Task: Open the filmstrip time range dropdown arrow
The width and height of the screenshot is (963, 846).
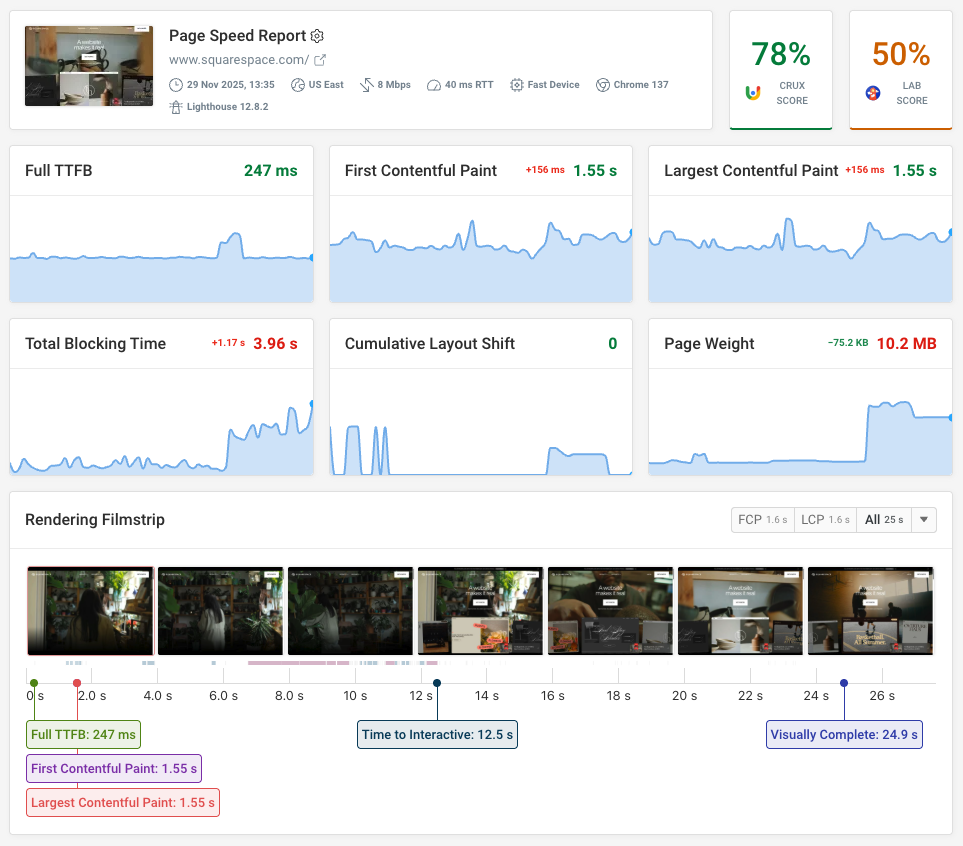Action: tap(922, 519)
